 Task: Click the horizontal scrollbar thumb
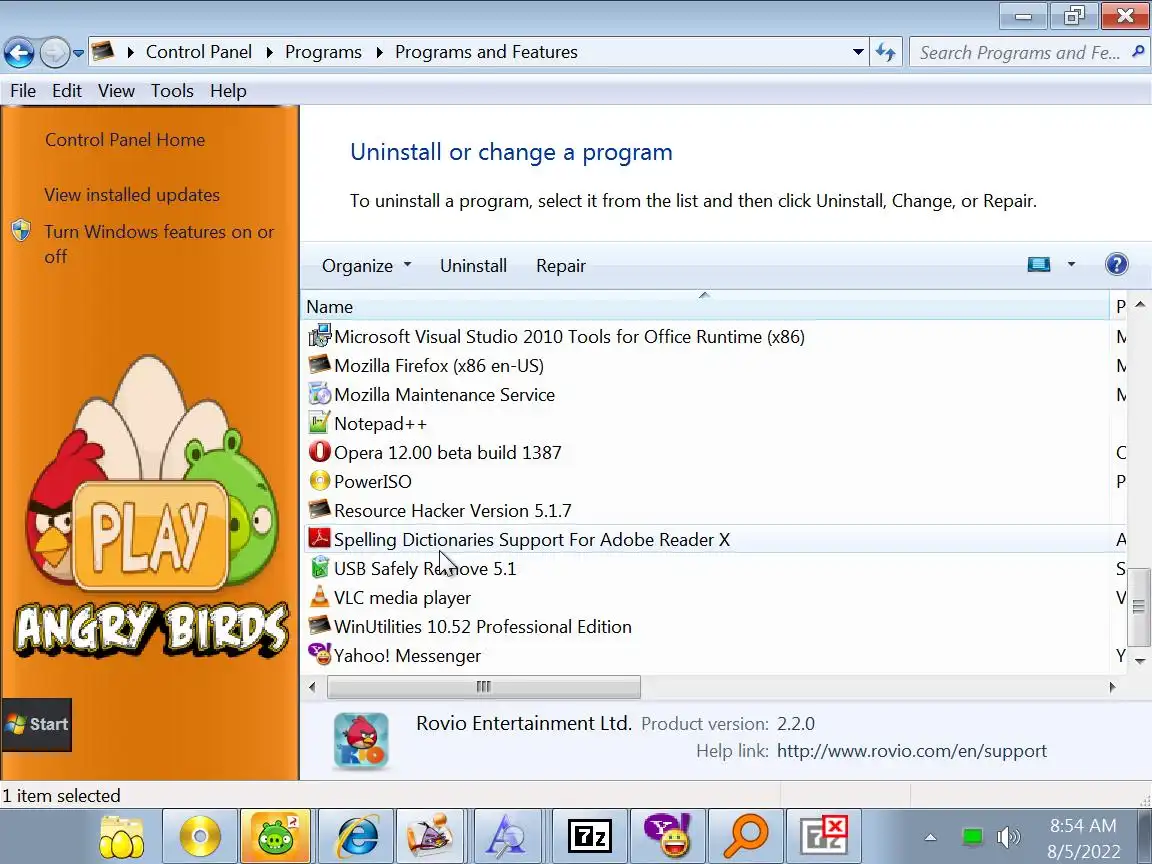483,687
